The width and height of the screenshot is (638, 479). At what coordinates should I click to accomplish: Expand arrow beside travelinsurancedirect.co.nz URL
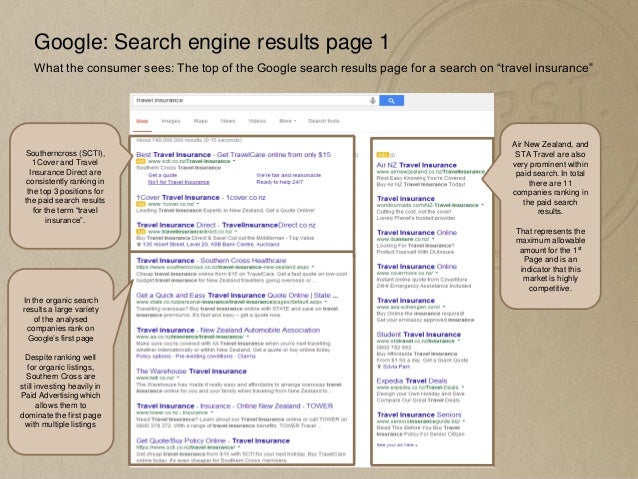point(236,232)
